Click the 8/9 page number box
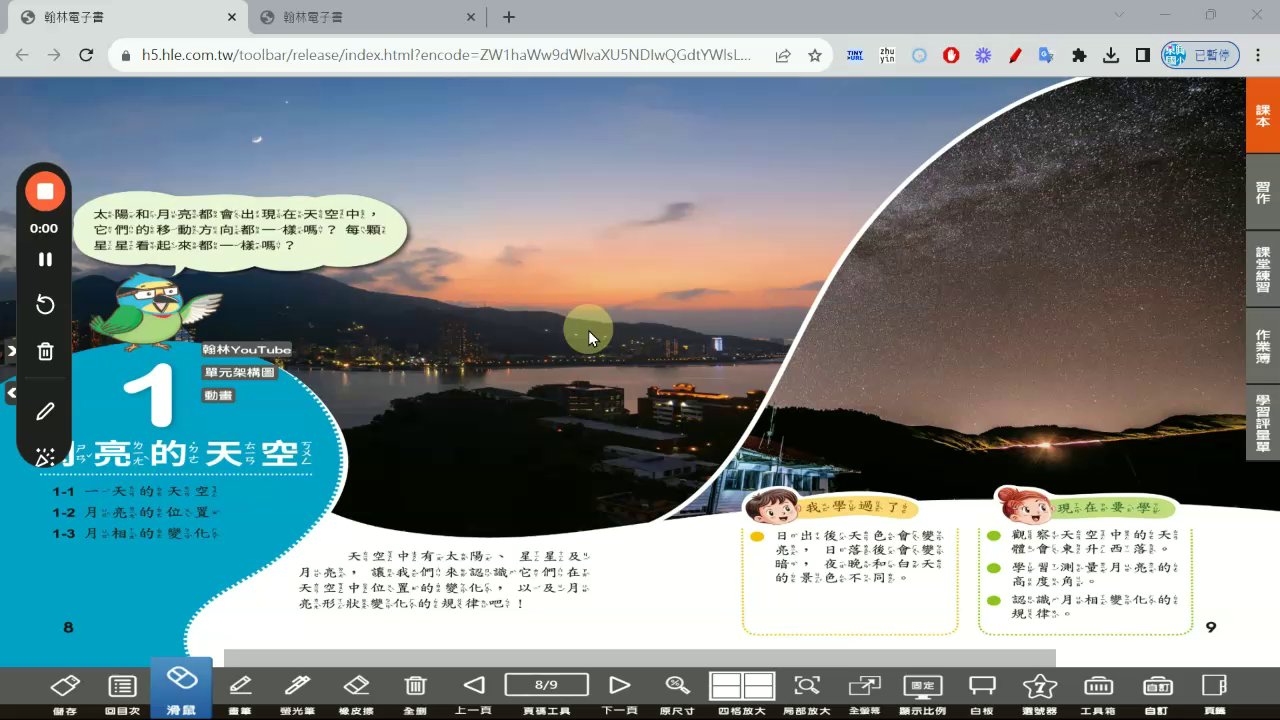This screenshot has height=720, width=1280. [x=546, y=685]
